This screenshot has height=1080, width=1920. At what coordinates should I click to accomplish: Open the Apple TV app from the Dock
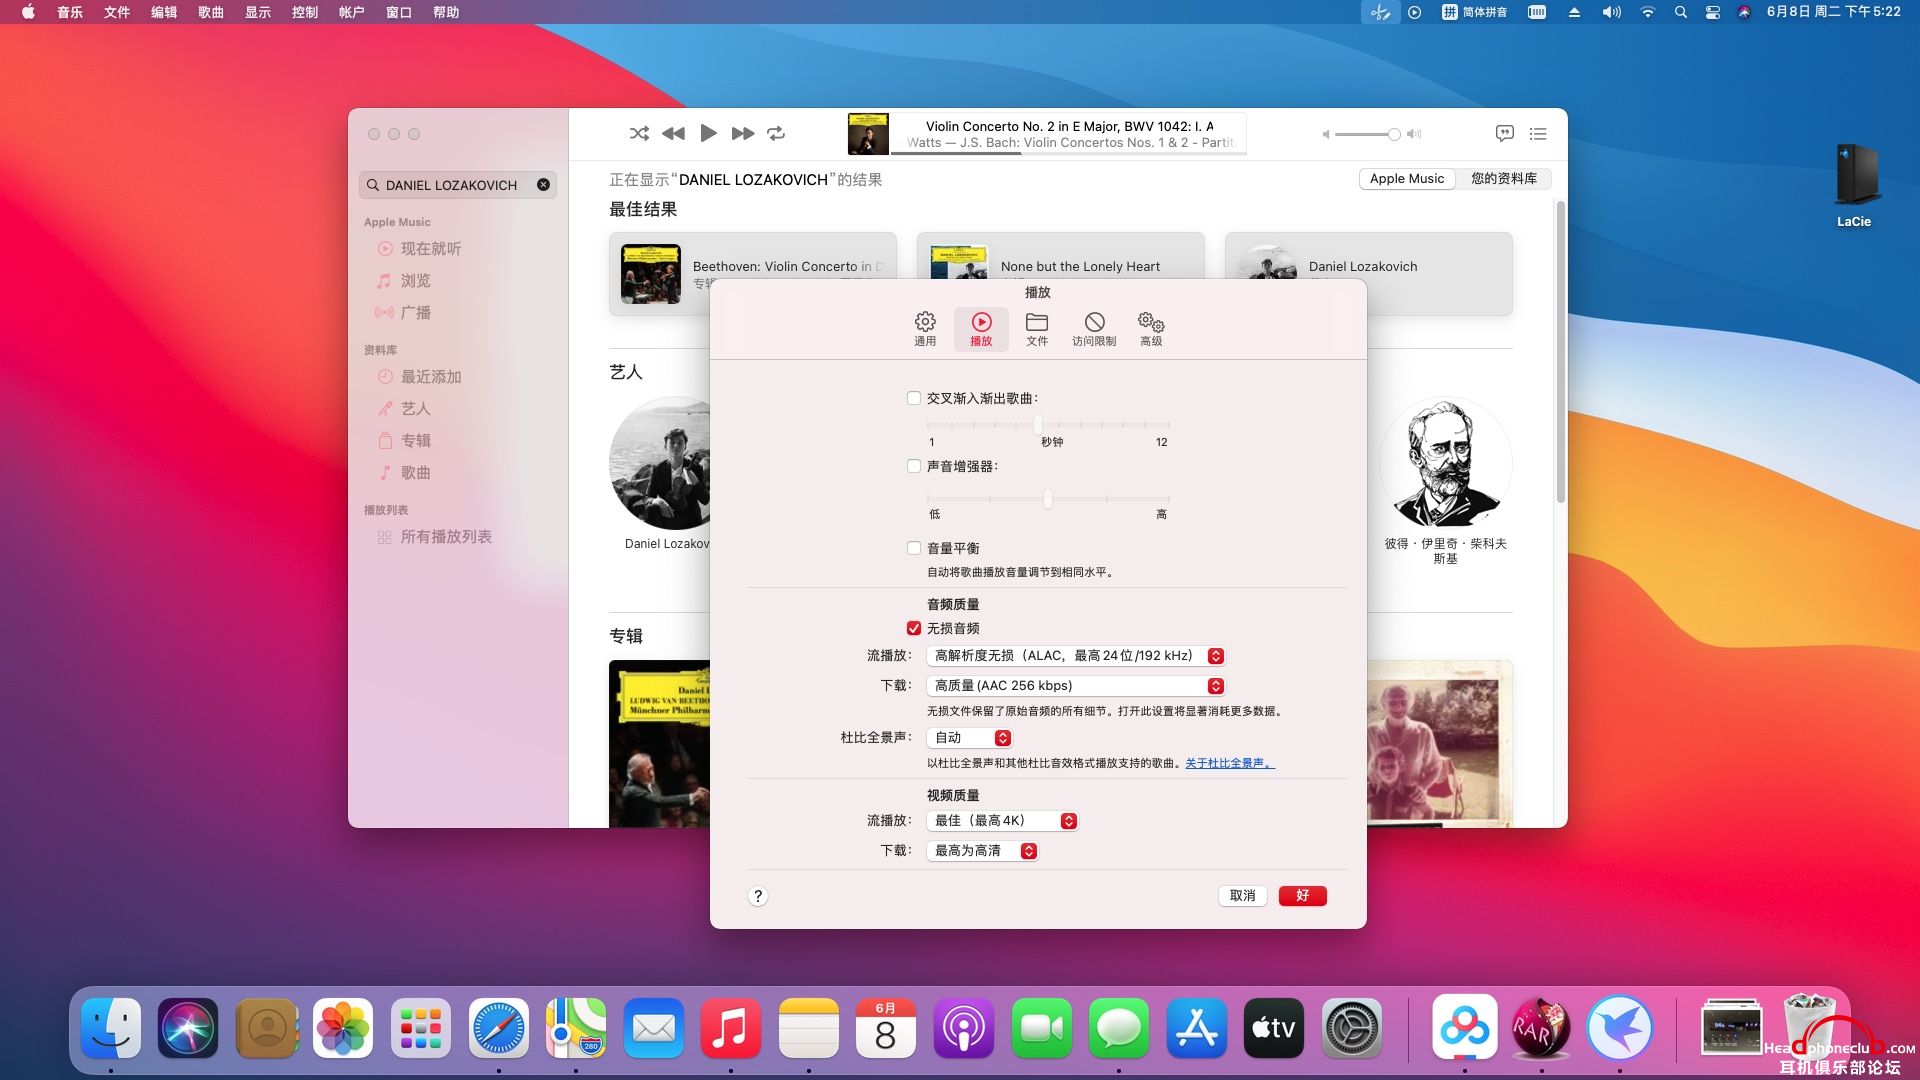pos(1273,1028)
